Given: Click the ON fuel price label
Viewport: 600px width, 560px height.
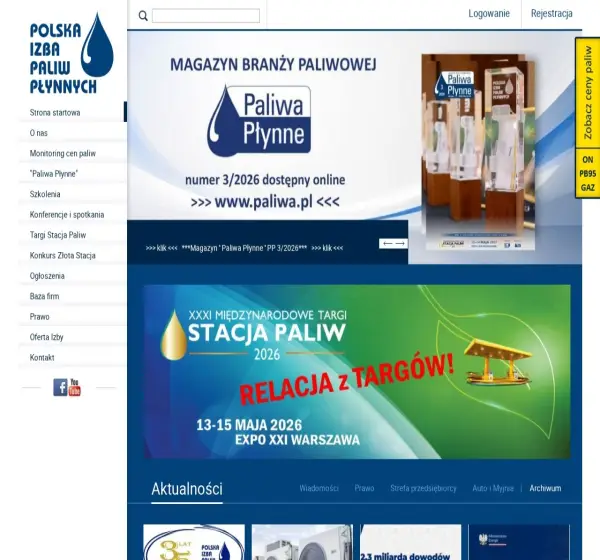Looking at the screenshot, I should pyautogui.click(x=588, y=160).
